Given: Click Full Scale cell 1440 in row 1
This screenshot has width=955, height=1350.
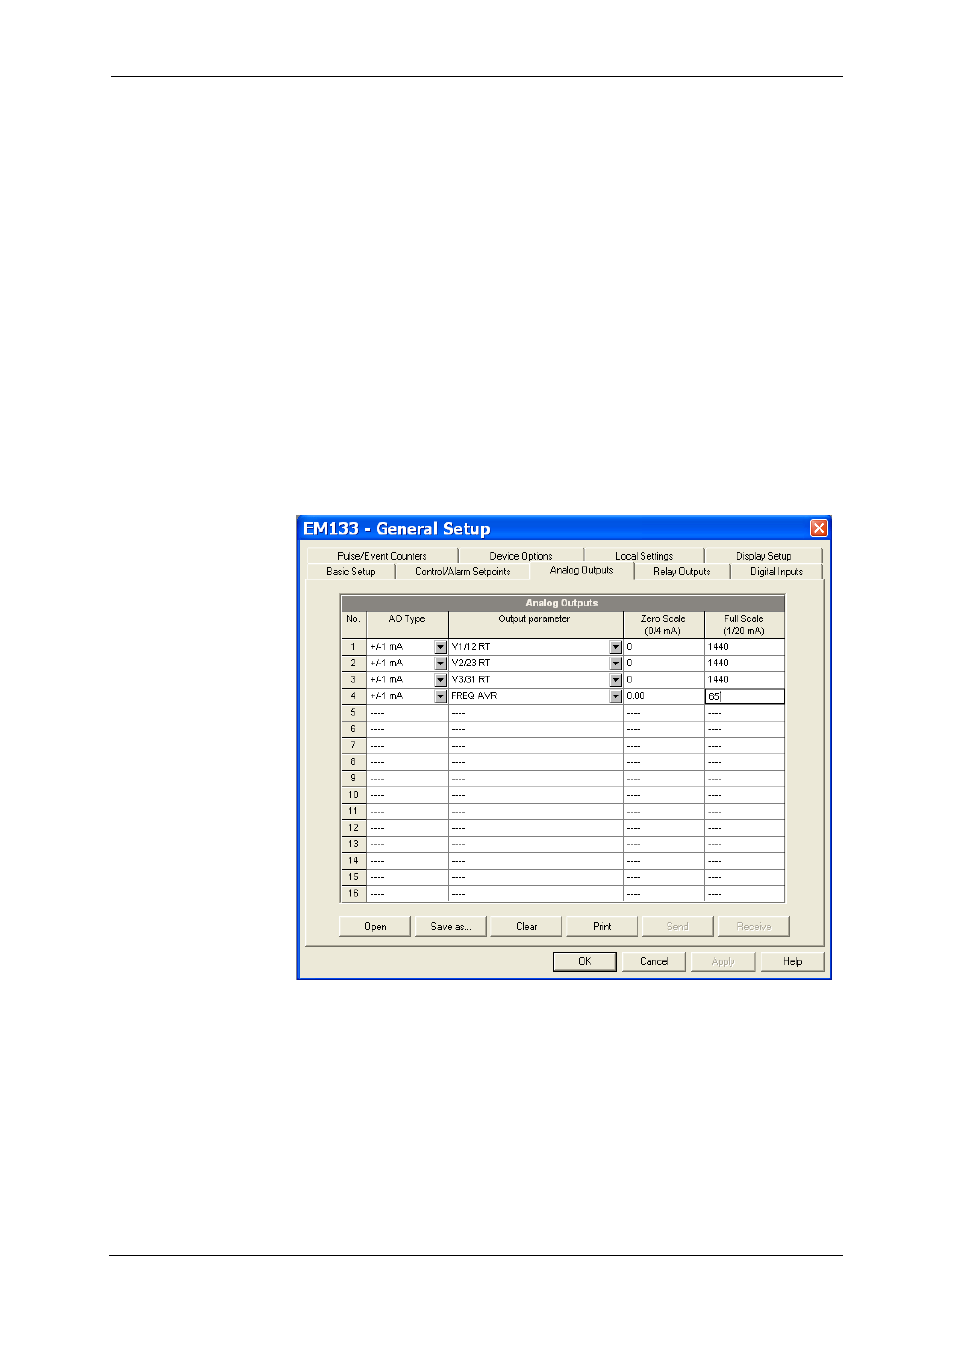Looking at the screenshot, I should pyautogui.click(x=745, y=647).
